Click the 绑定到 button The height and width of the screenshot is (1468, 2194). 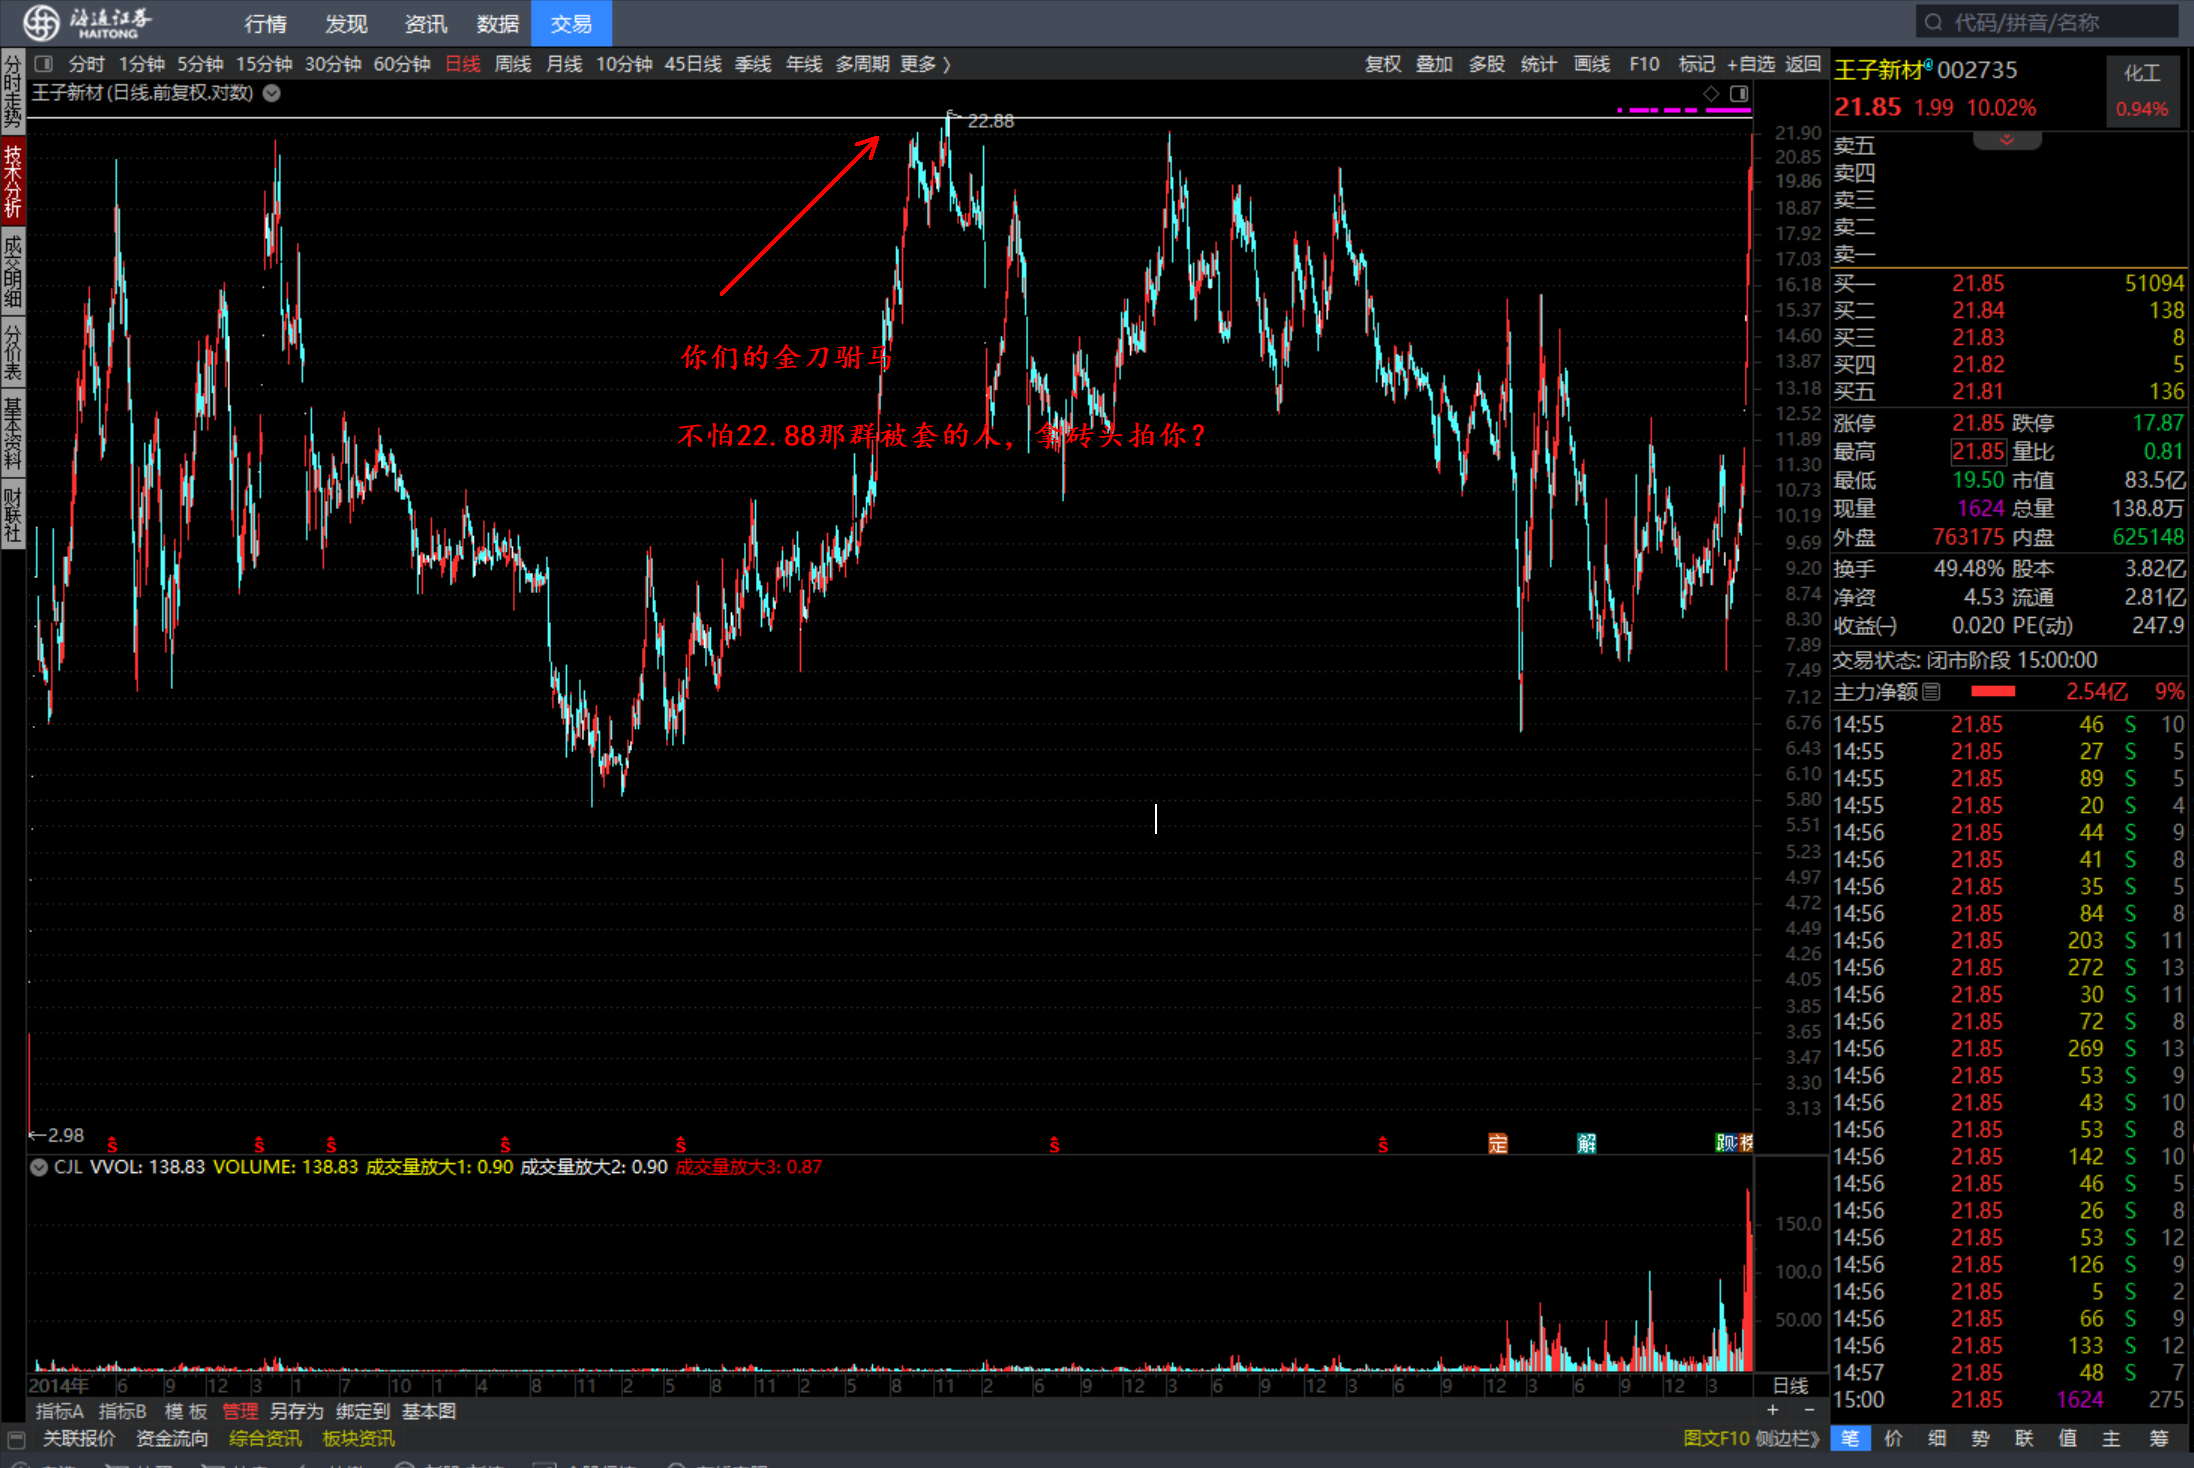coord(362,1411)
